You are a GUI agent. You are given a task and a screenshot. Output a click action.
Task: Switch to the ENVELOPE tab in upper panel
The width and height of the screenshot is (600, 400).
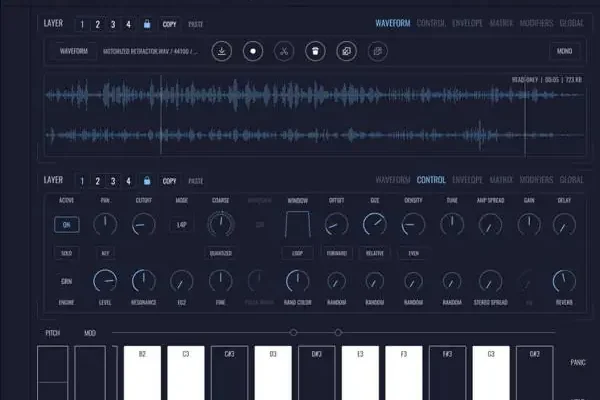point(468,22)
